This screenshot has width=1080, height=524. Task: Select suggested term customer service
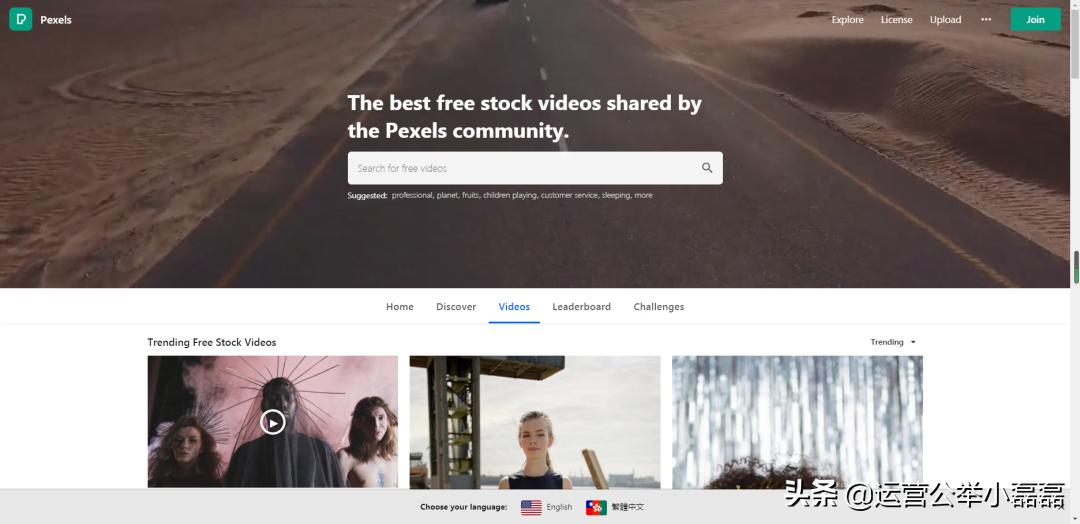(x=570, y=196)
